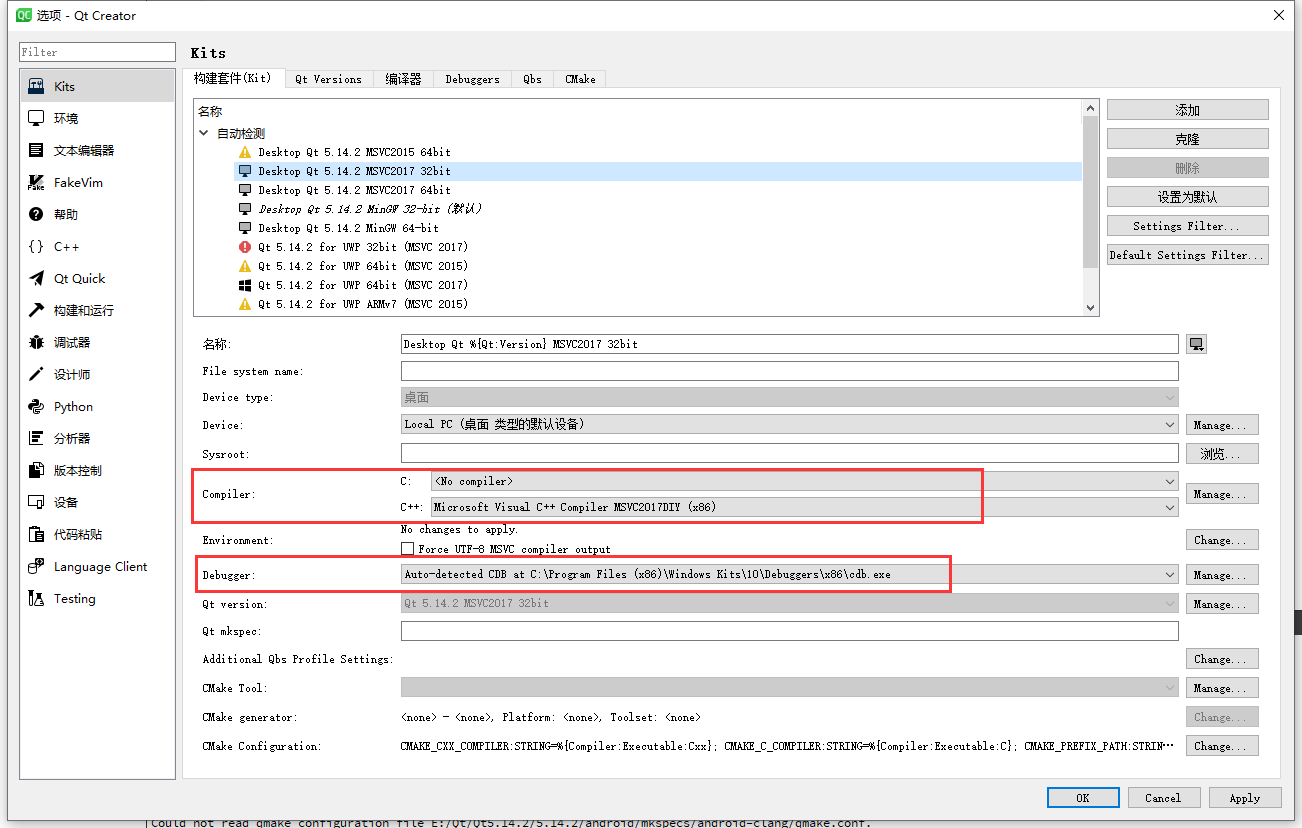Switch to the Qt Versions tab
The width and height of the screenshot is (1302, 828).
coord(328,79)
